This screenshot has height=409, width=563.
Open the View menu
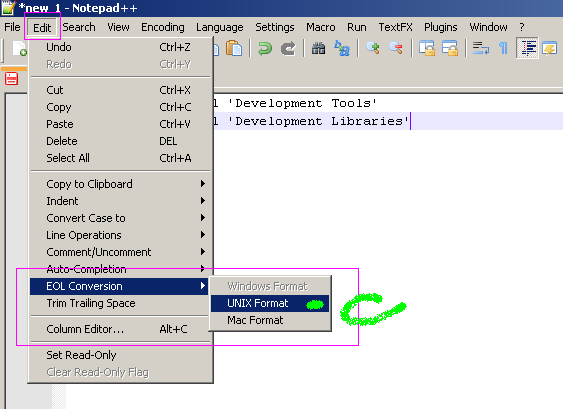118,27
